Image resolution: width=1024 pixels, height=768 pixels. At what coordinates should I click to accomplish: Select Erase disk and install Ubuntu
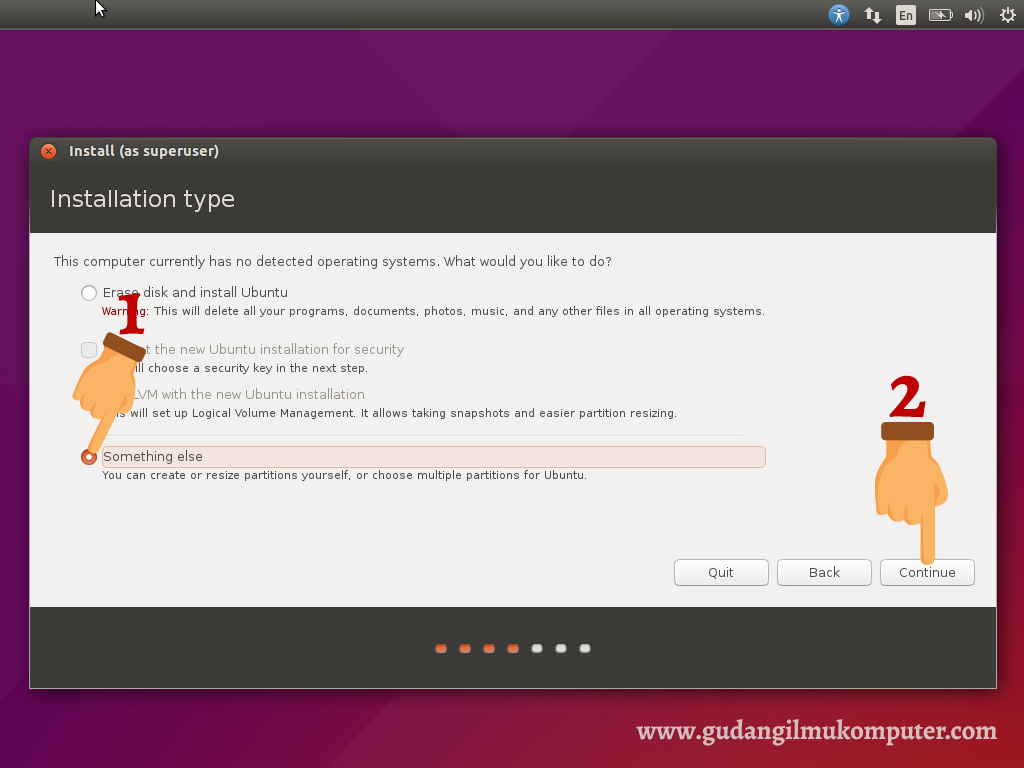tap(89, 293)
